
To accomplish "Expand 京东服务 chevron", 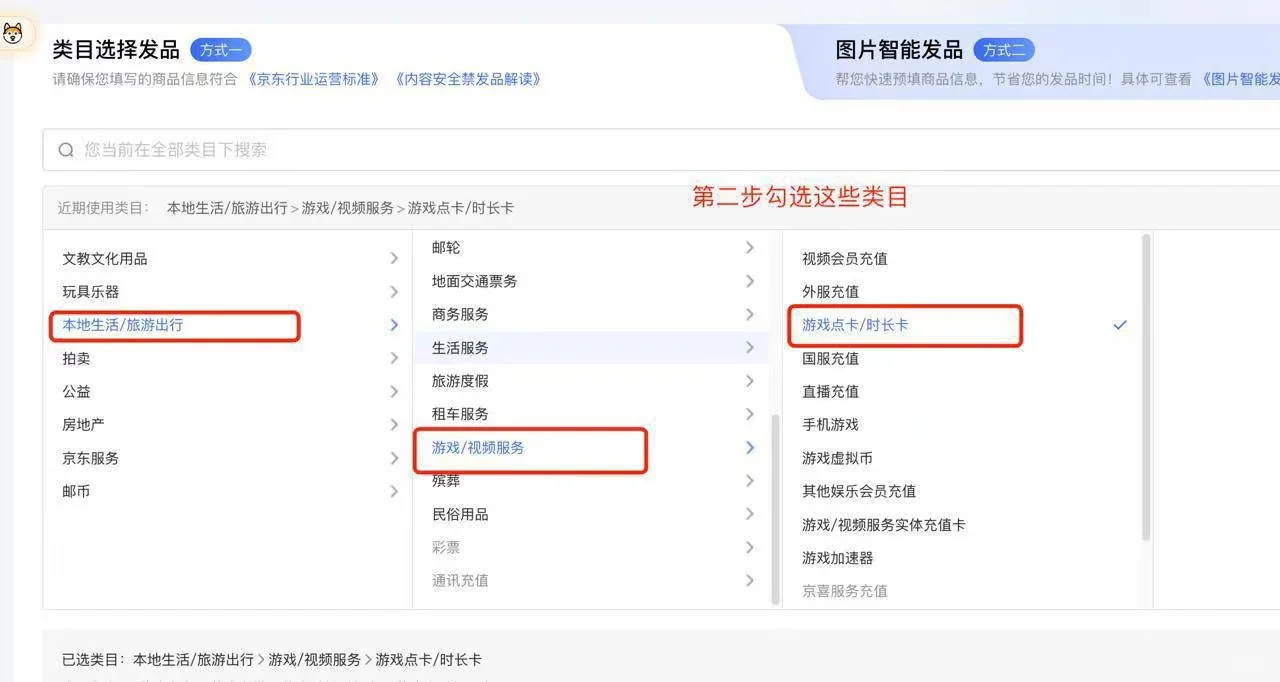I will coord(394,458).
